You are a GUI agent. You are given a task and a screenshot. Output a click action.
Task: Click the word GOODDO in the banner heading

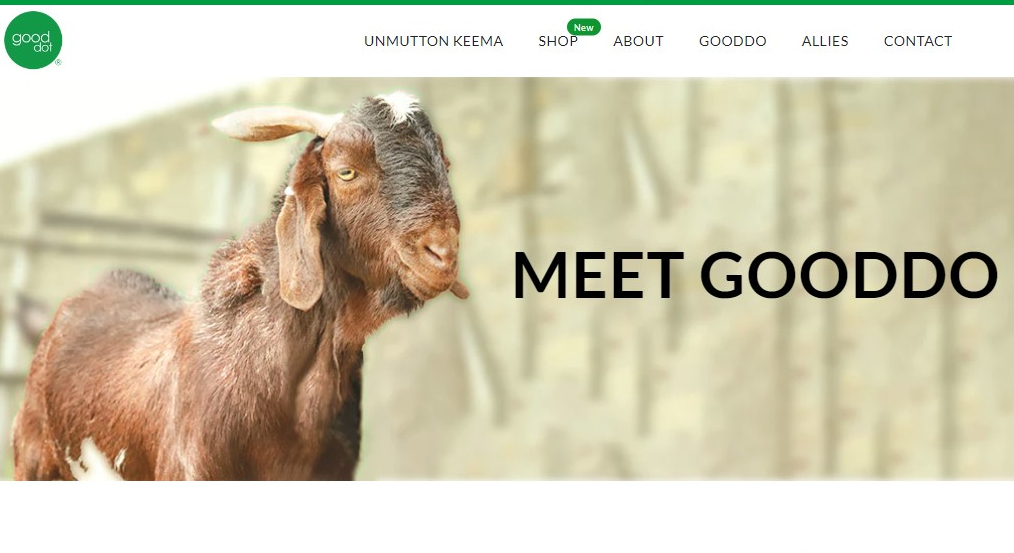(x=848, y=276)
